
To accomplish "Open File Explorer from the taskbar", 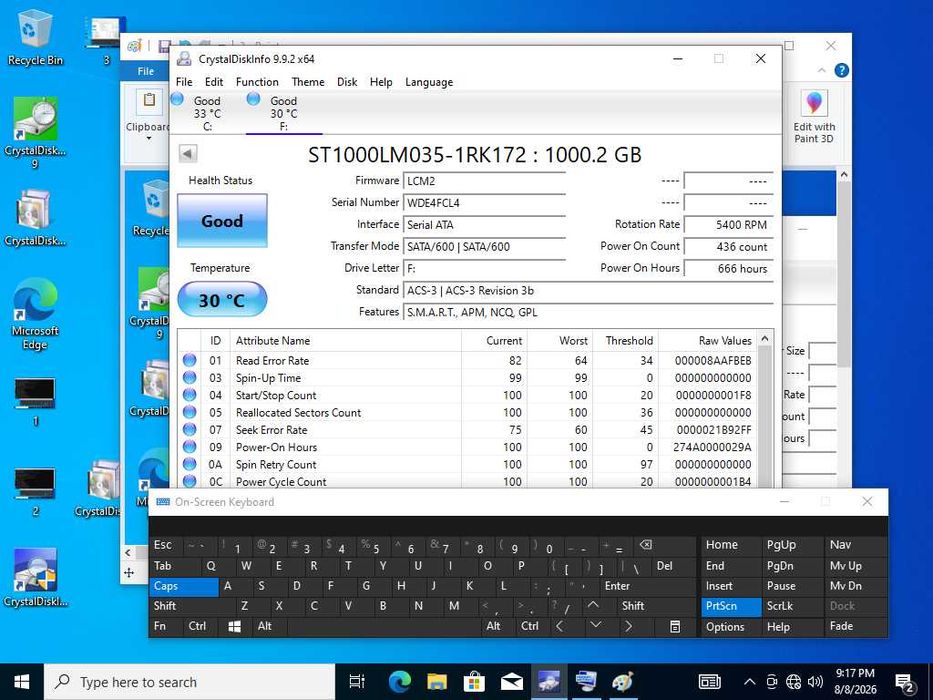I will [437, 682].
